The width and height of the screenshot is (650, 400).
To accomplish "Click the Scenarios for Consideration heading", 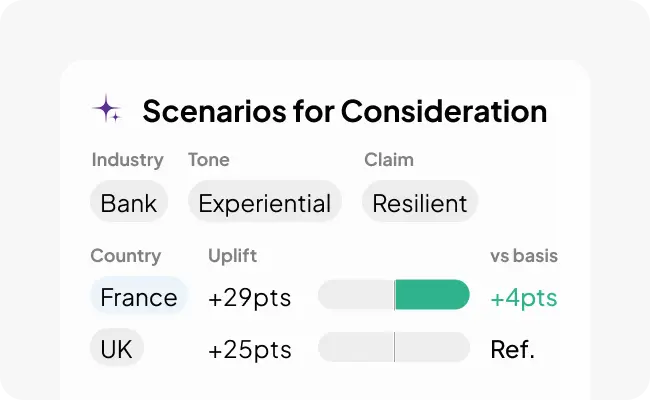I will [345, 111].
